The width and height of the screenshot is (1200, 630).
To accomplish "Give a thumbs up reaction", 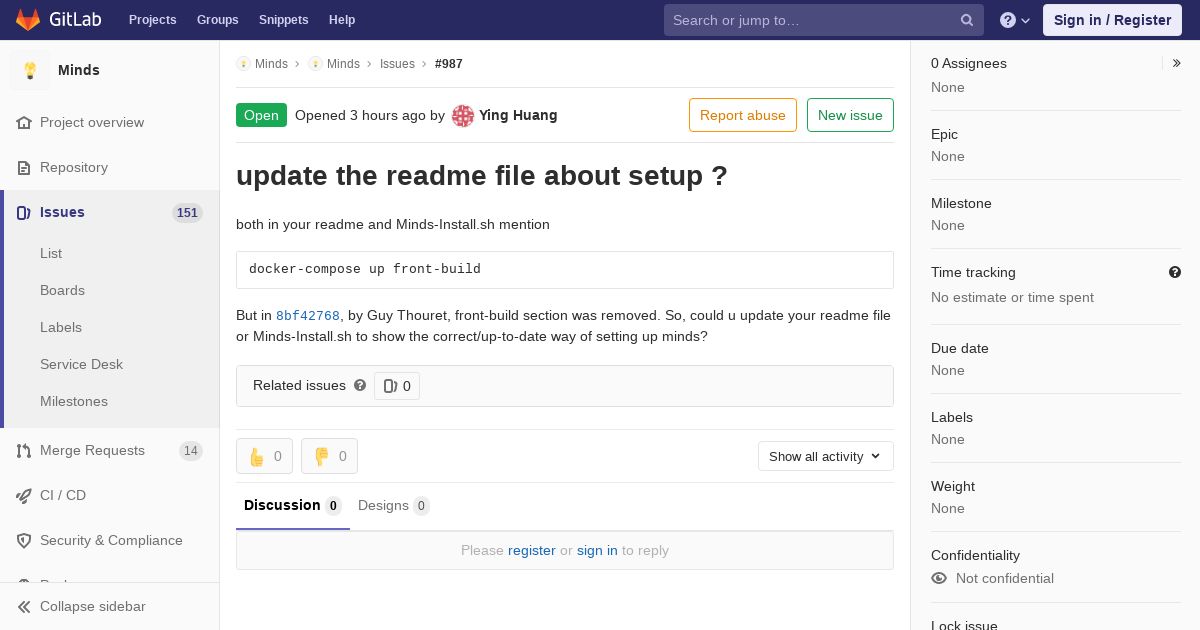I will [265, 456].
